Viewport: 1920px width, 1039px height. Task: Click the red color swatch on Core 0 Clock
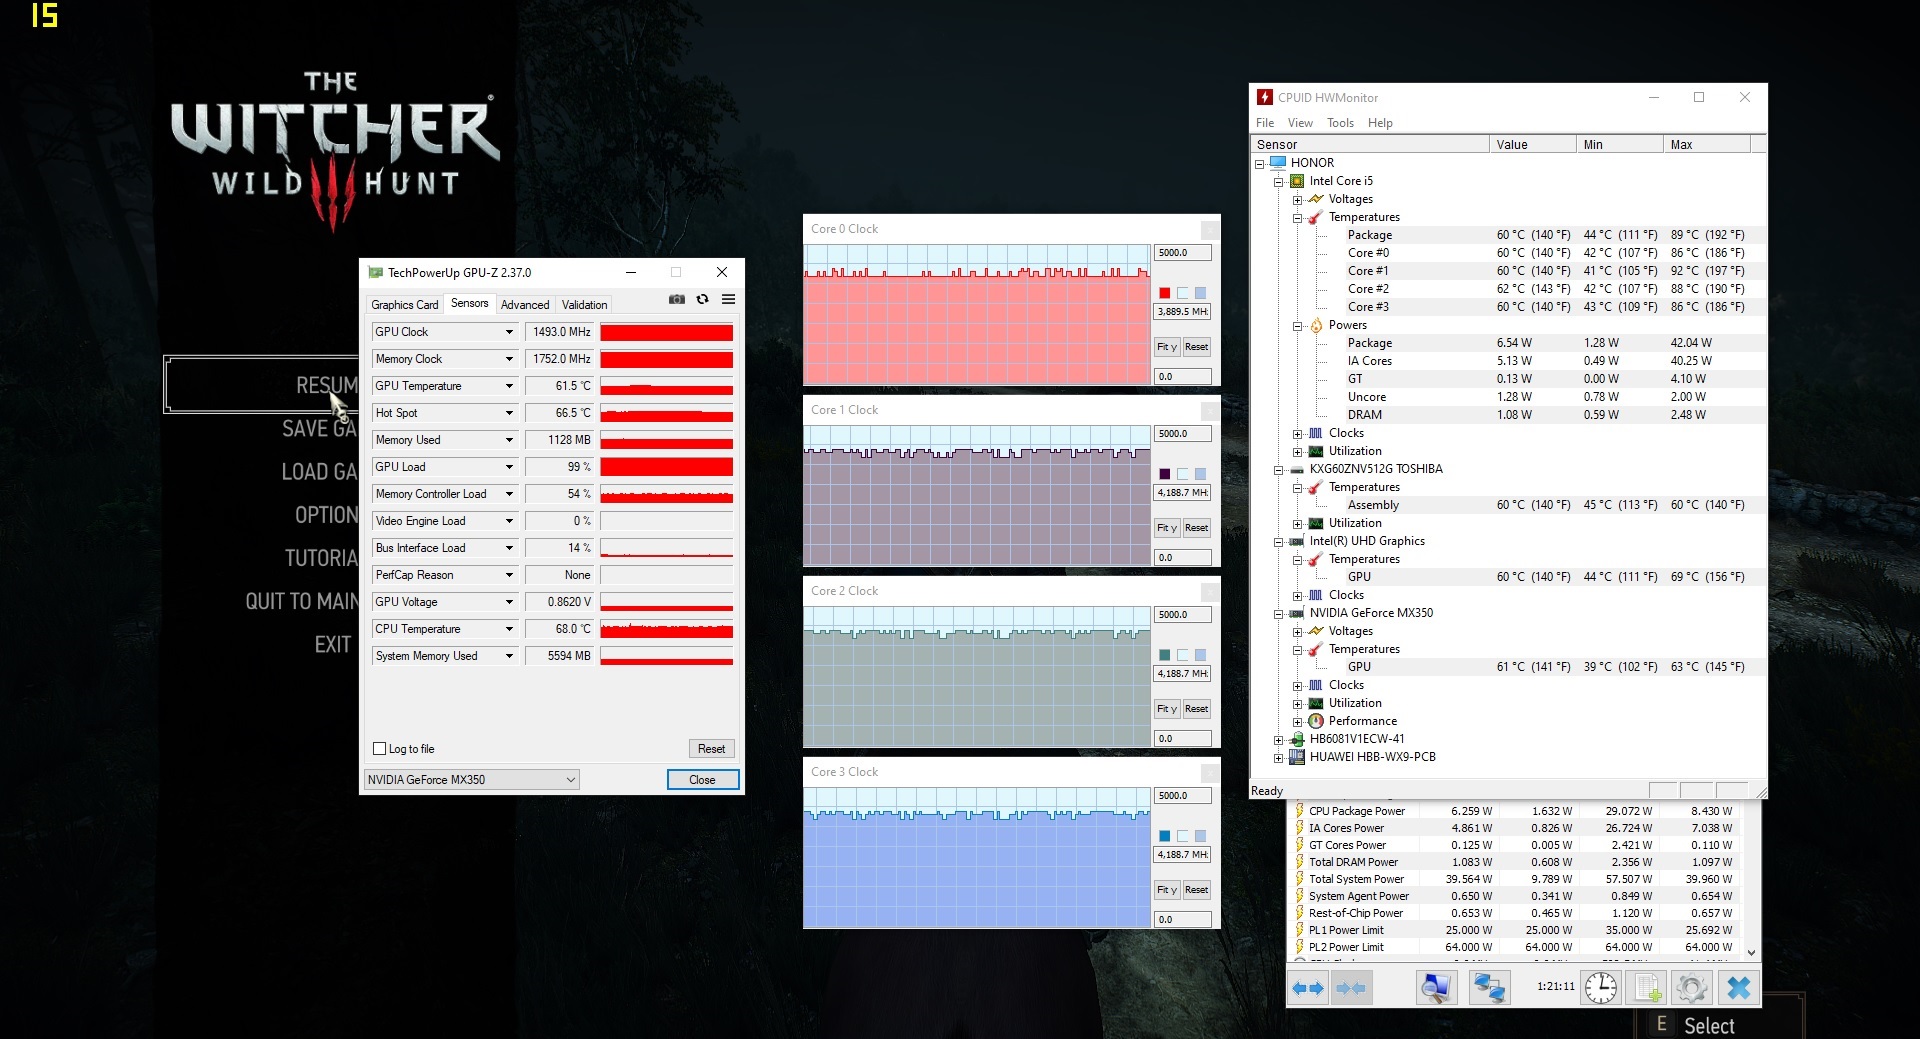click(1165, 293)
